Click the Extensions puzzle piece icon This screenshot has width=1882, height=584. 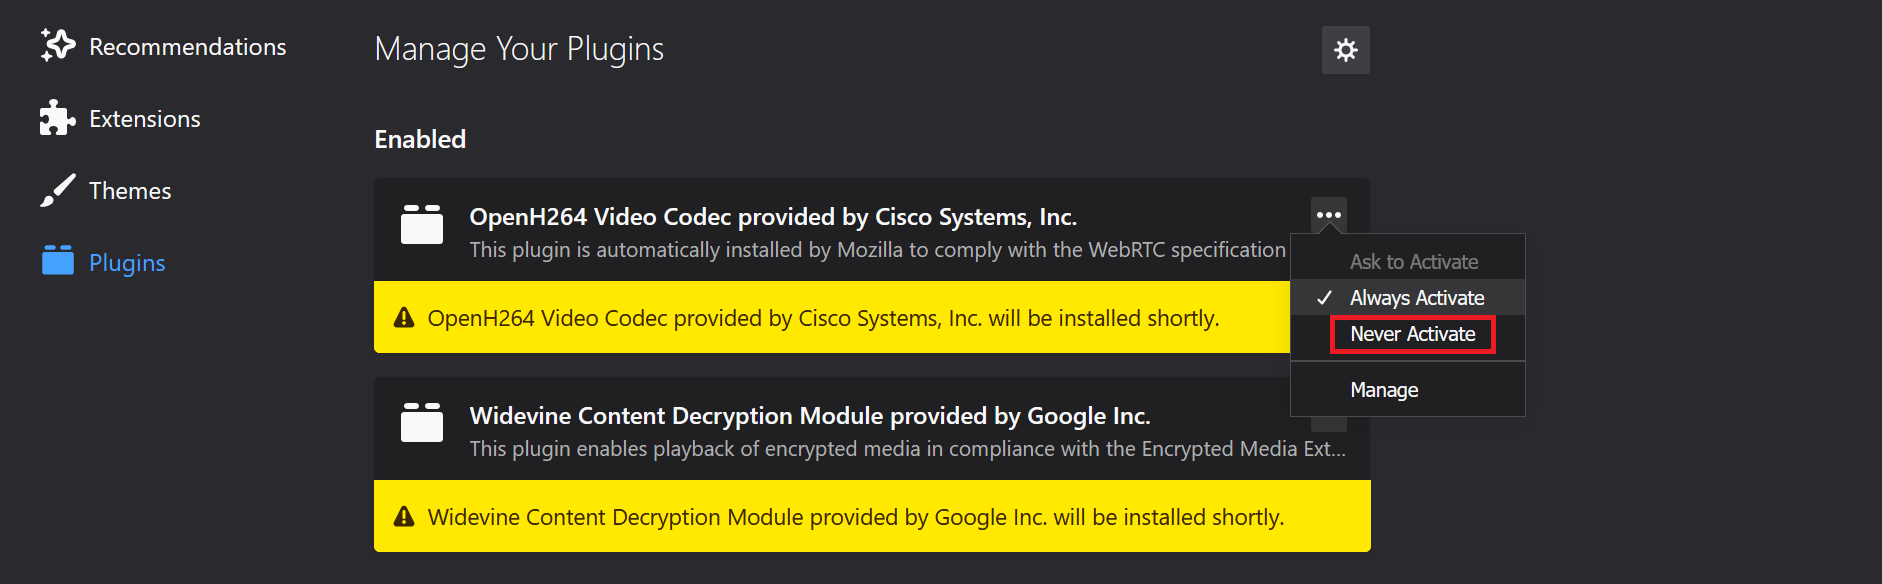tap(57, 118)
